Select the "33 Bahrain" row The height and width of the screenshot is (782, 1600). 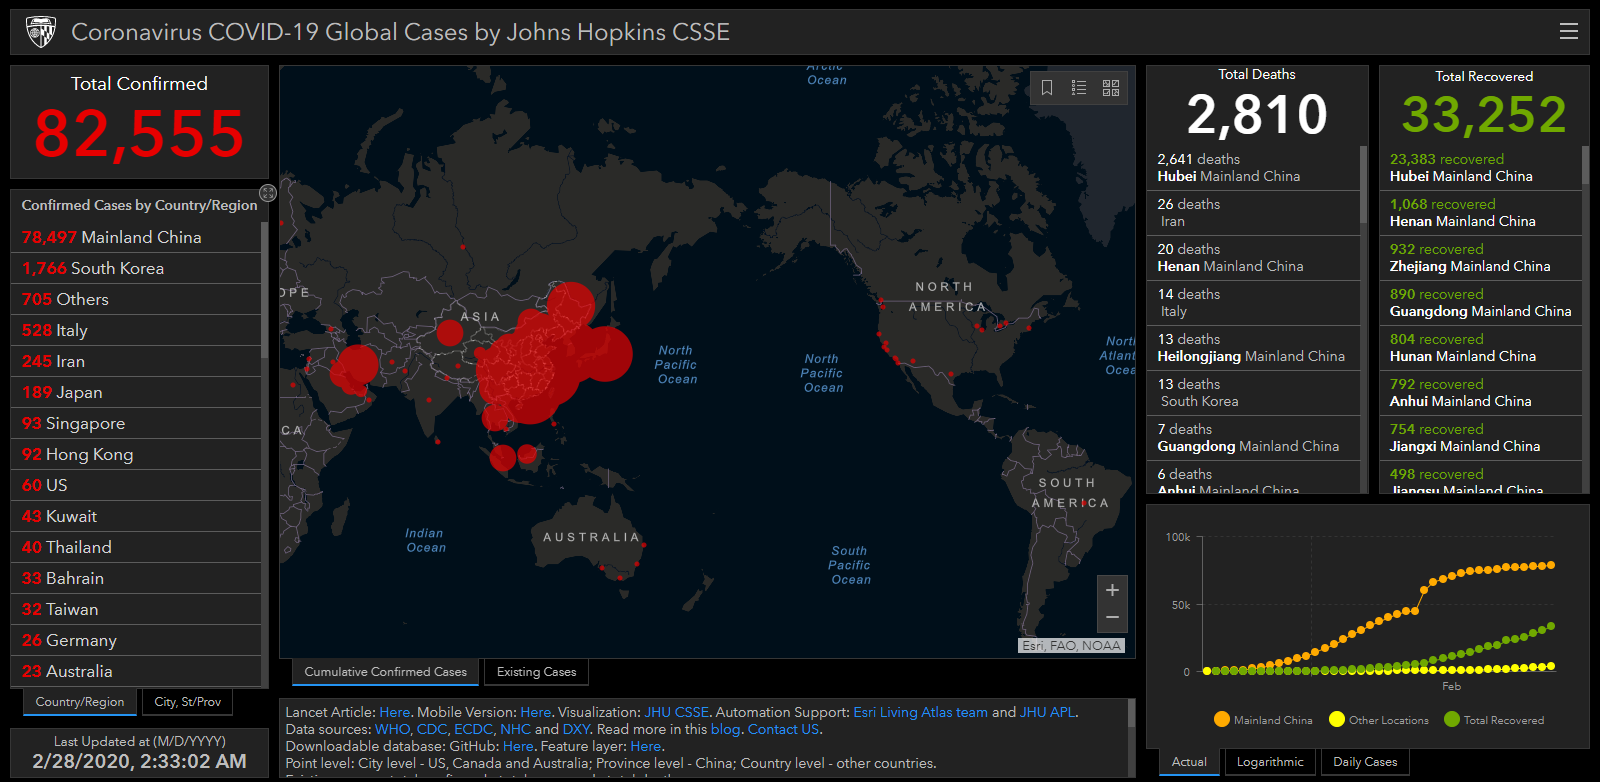coord(136,579)
